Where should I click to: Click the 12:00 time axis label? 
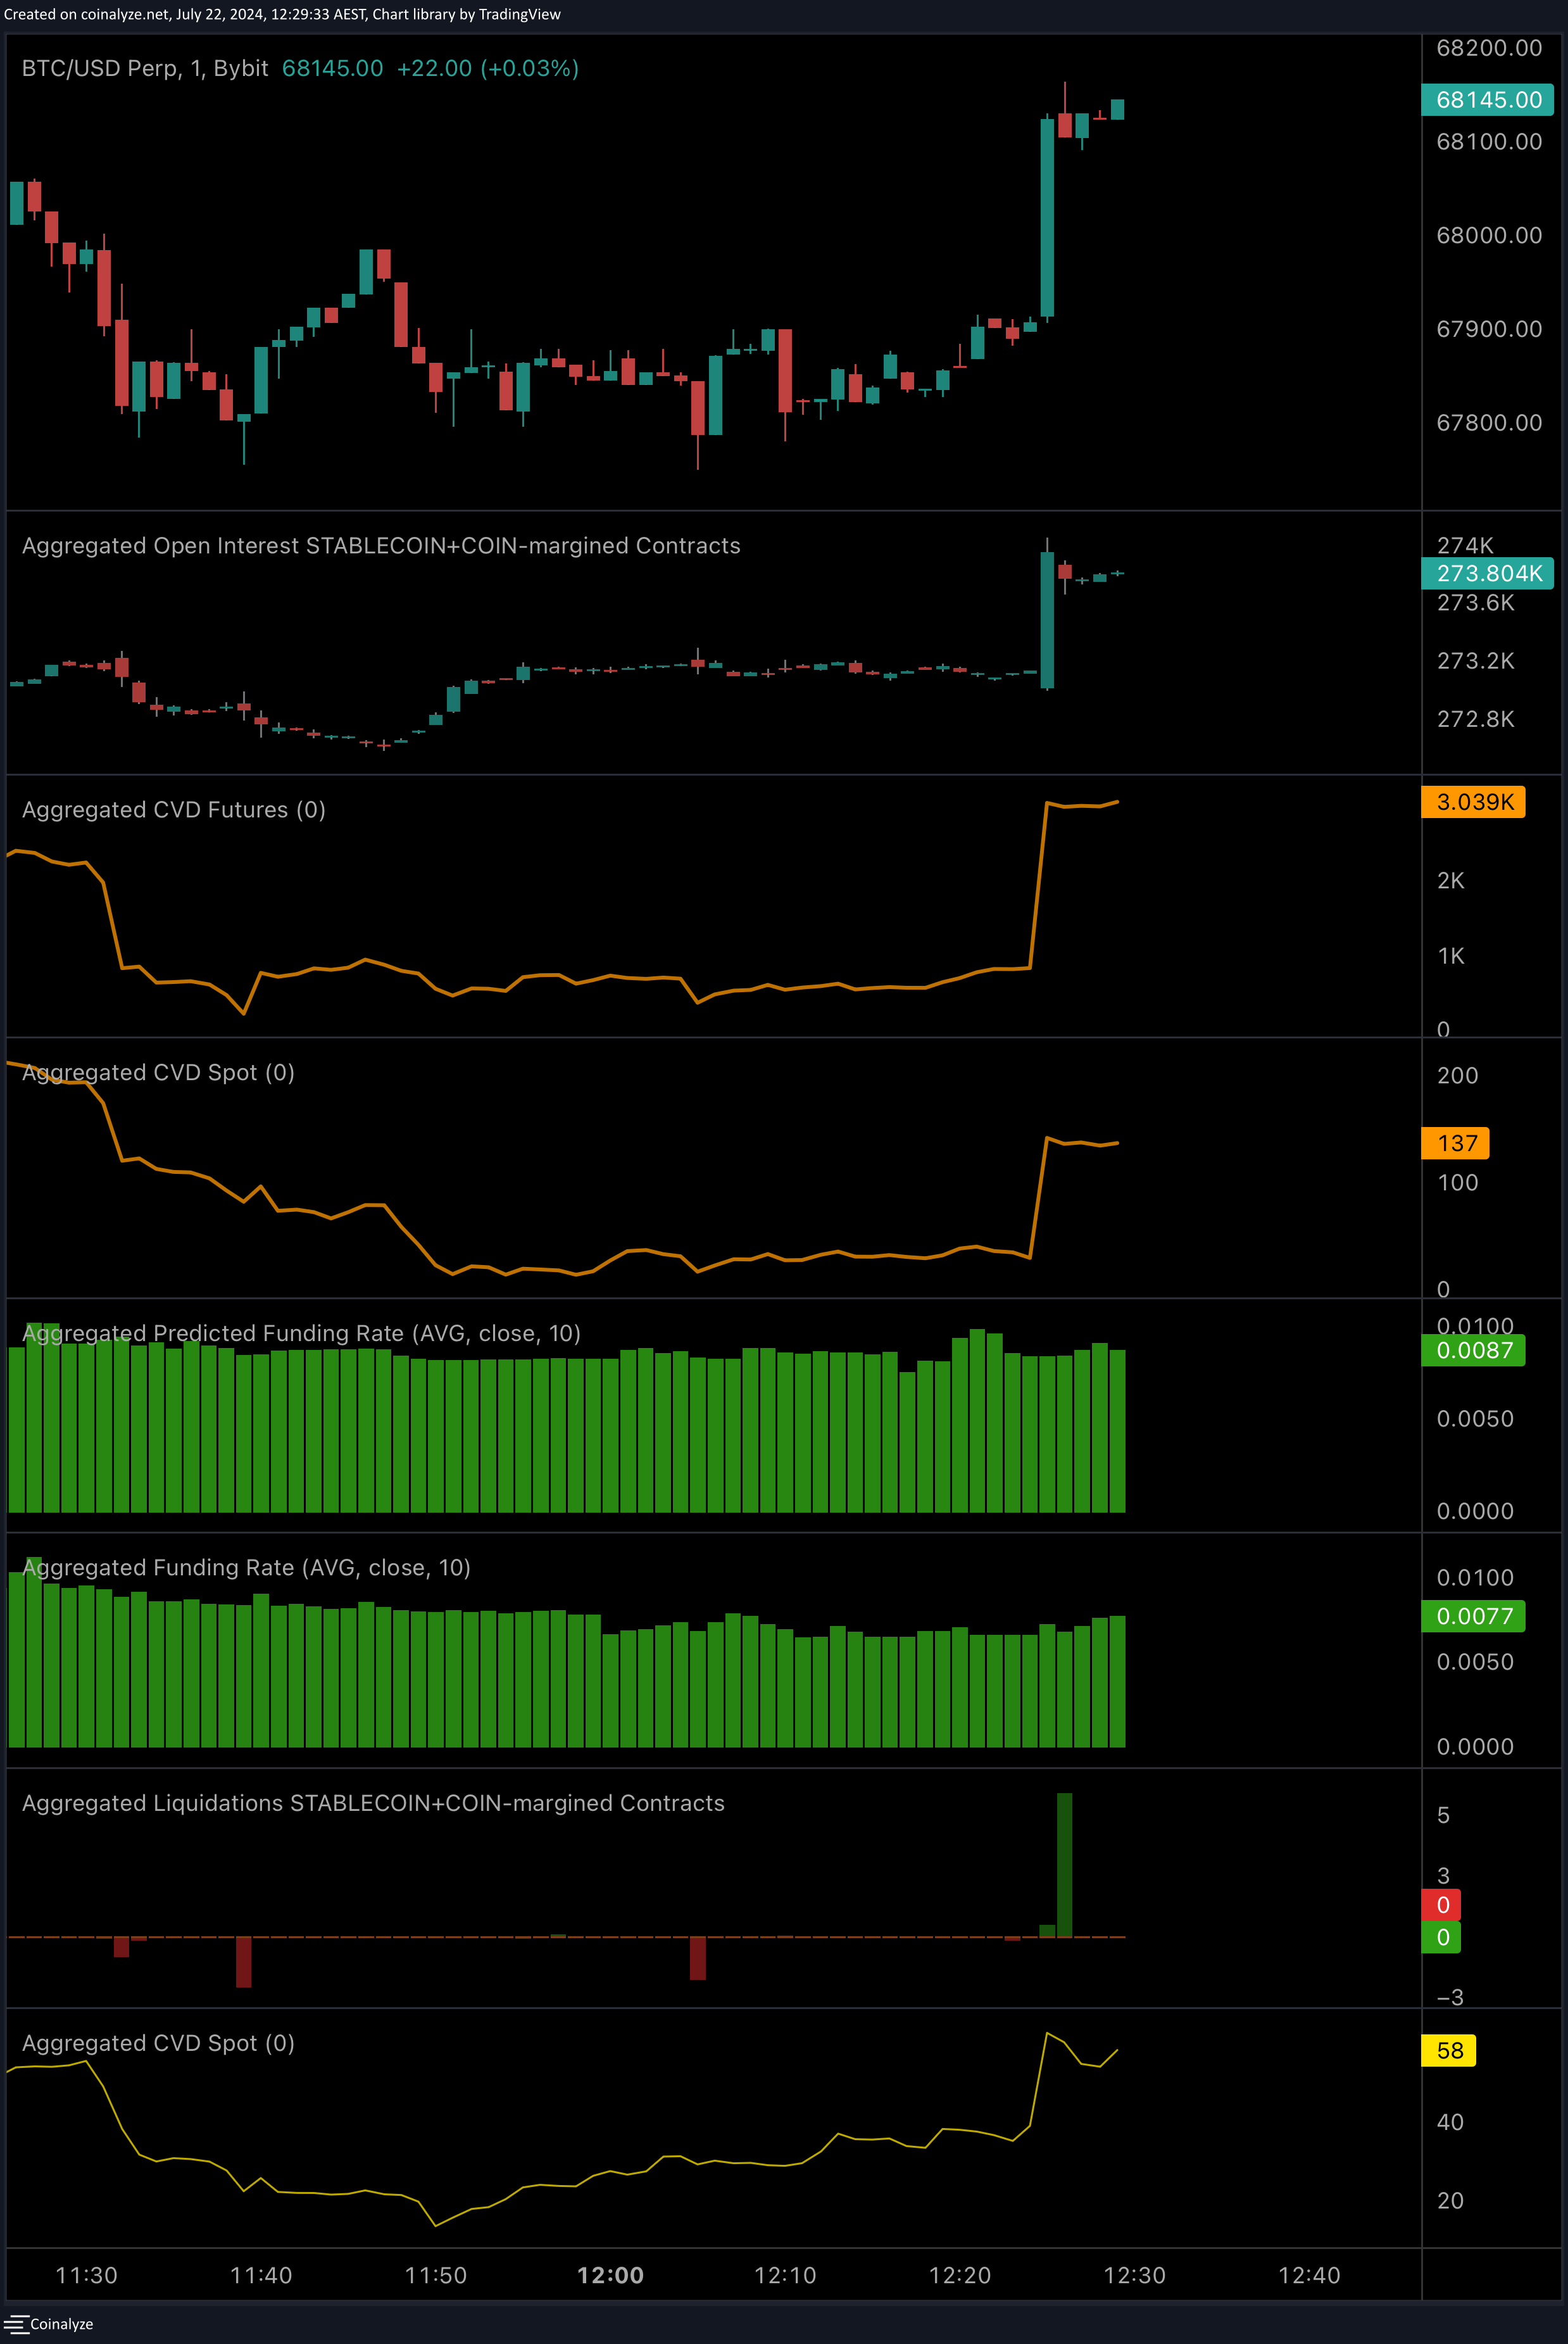pos(610,2276)
